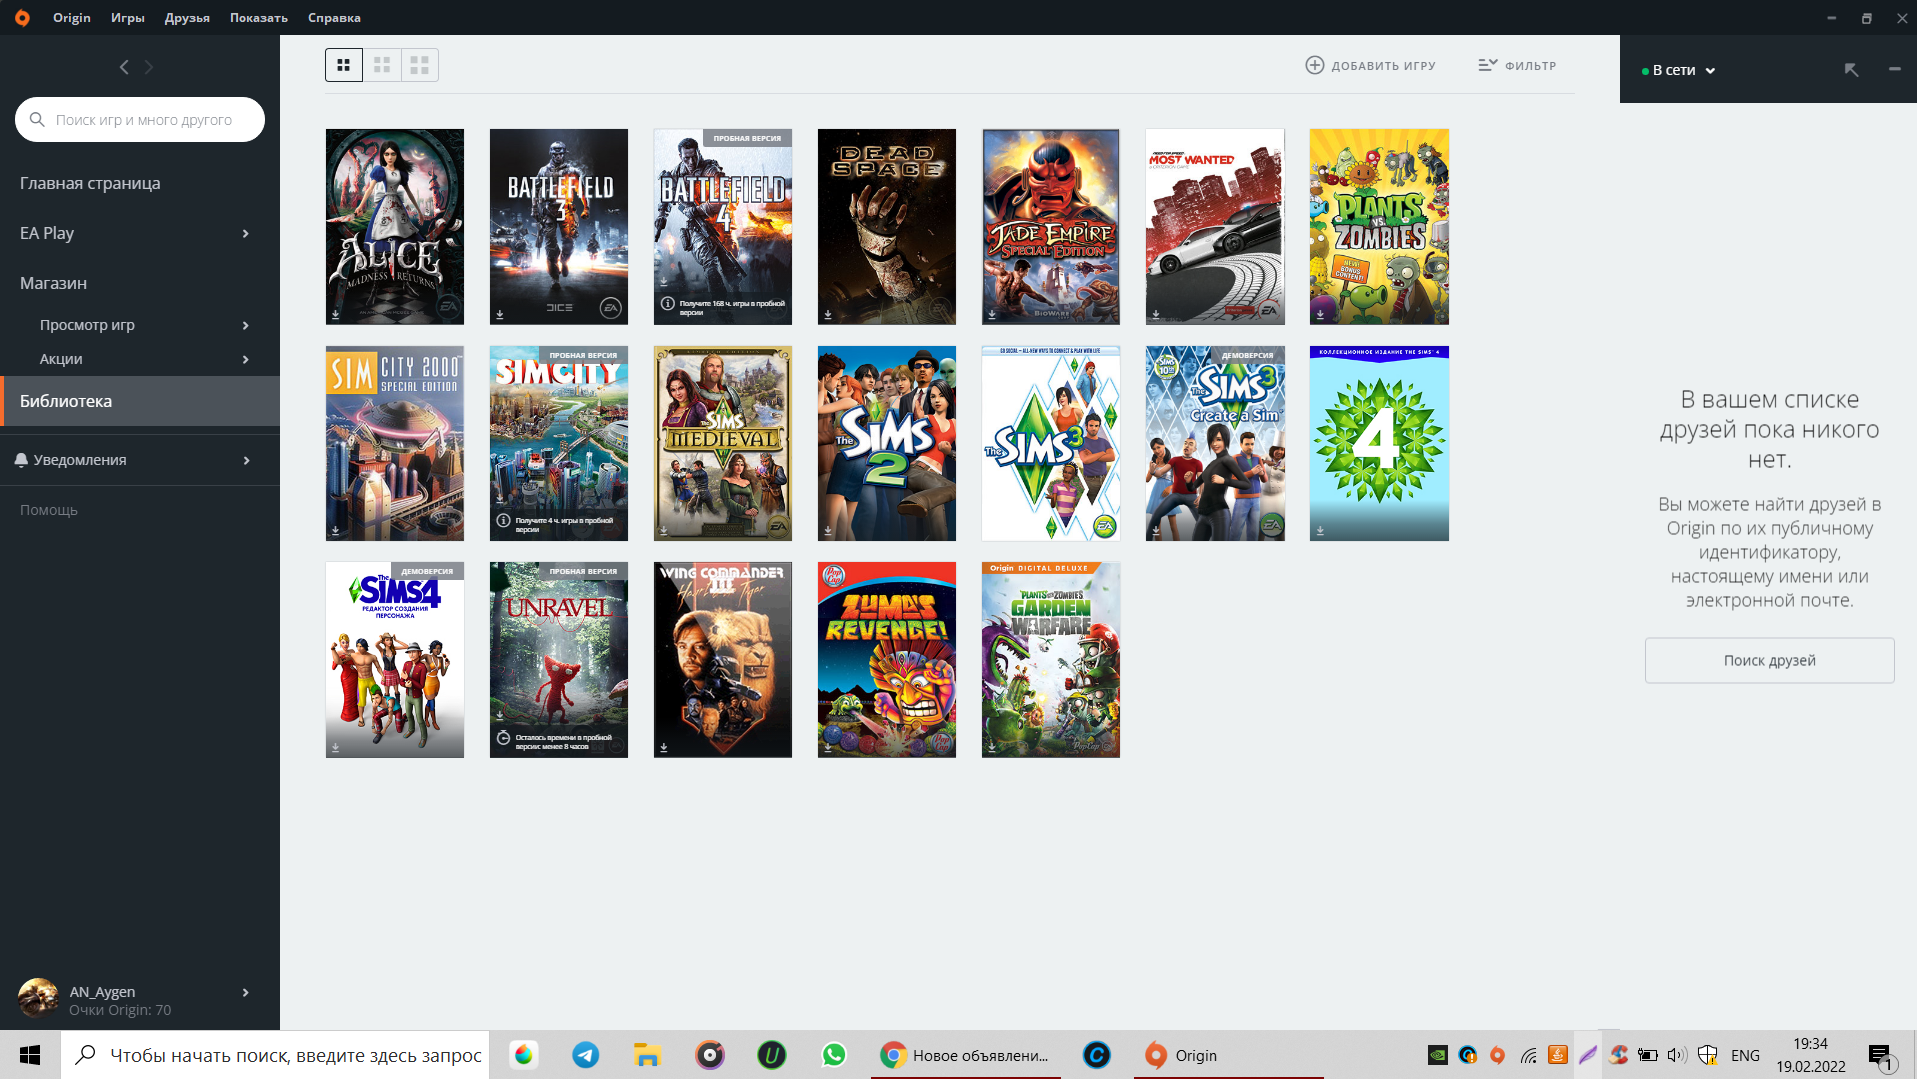
Task: Click the notifications bell icon
Action: [21, 460]
